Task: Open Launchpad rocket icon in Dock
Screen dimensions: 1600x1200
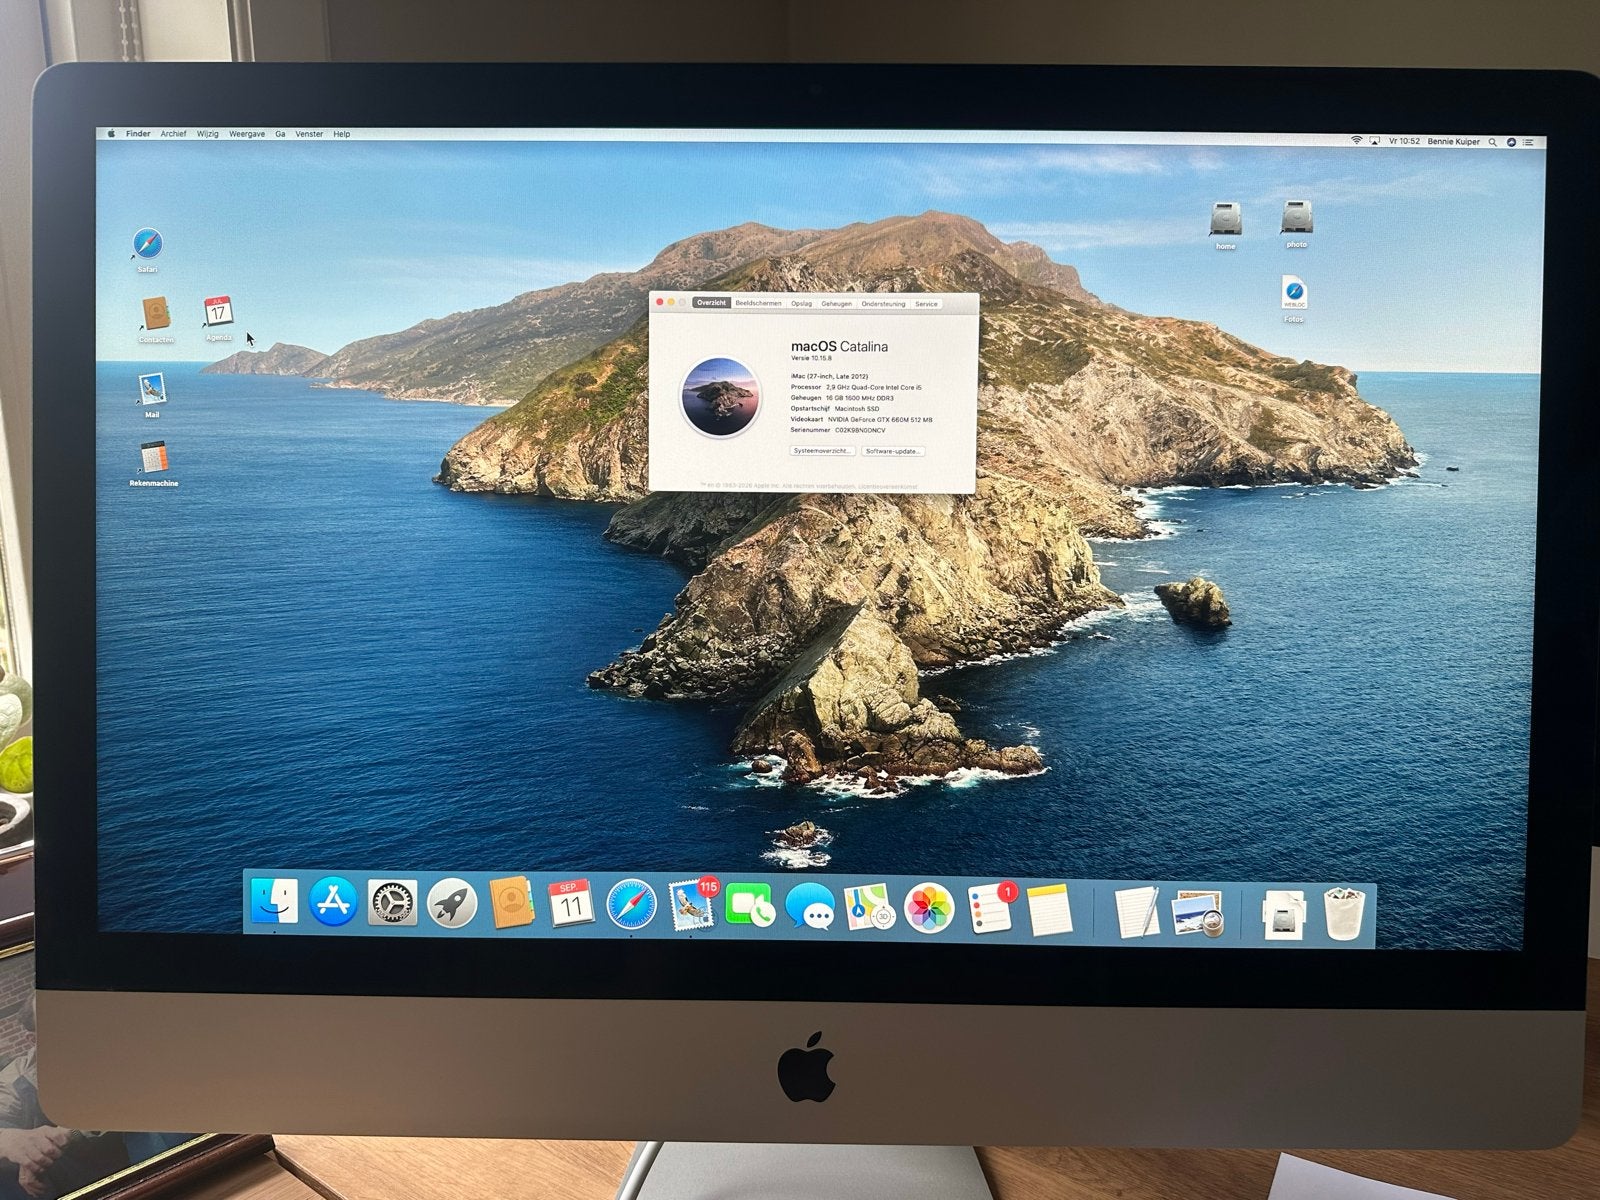Action: pos(452,905)
